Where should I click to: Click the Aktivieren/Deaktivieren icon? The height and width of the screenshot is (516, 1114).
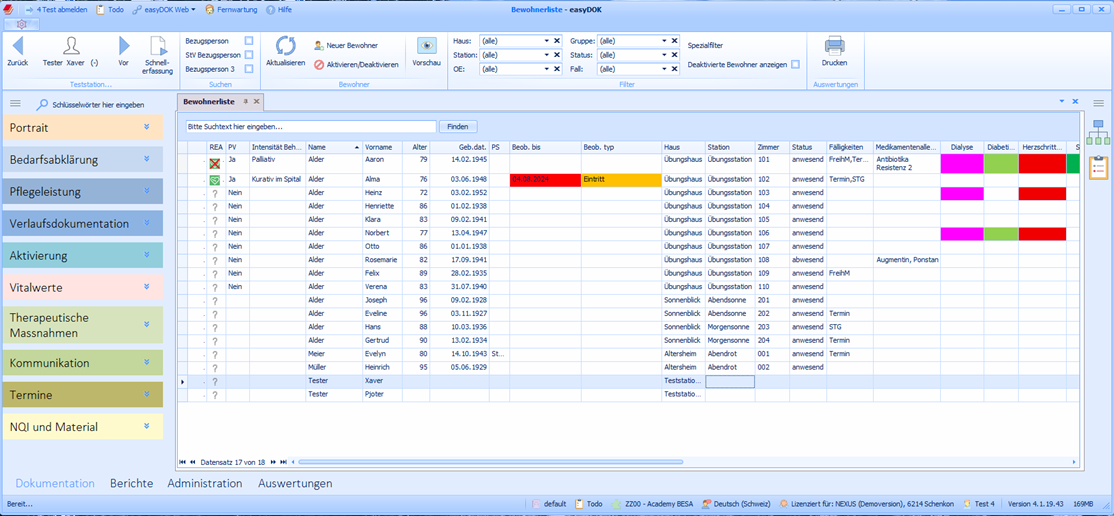pyautogui.click(x=319, y=64)
